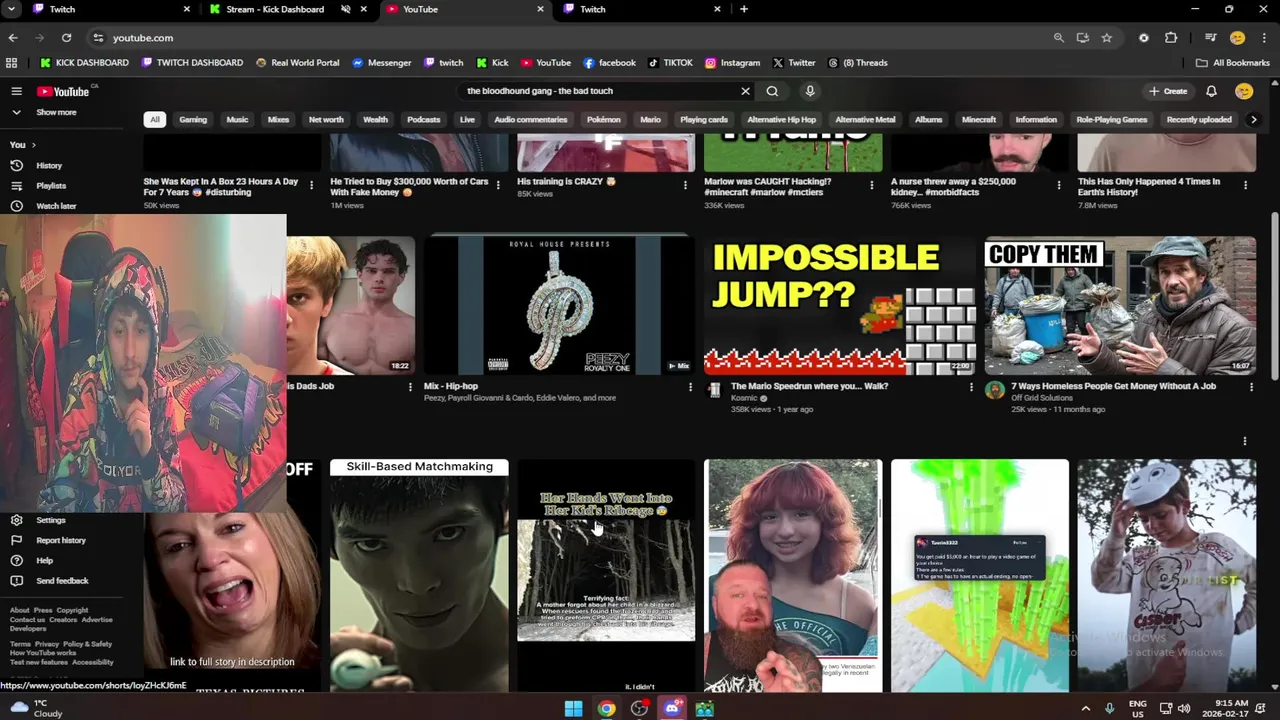Open the Mix - Hip-hop Peezy thumbnail
Screen dimensions: 1280x720
(x=559, y=305)
